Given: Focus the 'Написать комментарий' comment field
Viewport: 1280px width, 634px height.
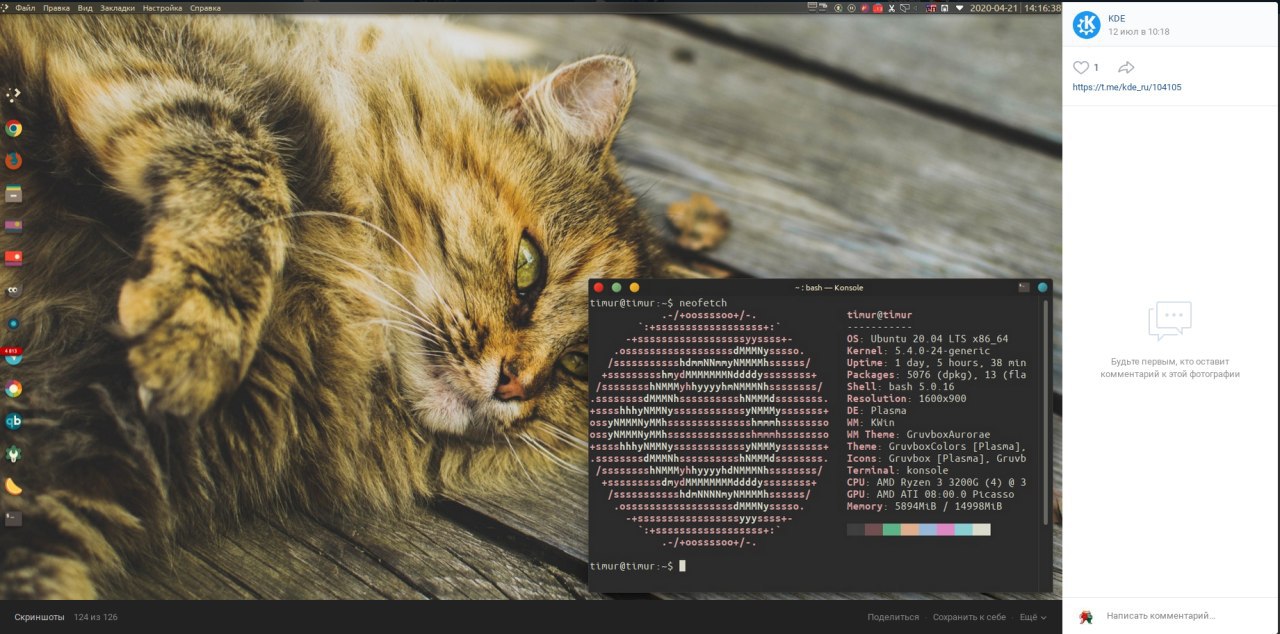Looking at the screenshot, I should pyautogui.click(x=1160, y=616).
